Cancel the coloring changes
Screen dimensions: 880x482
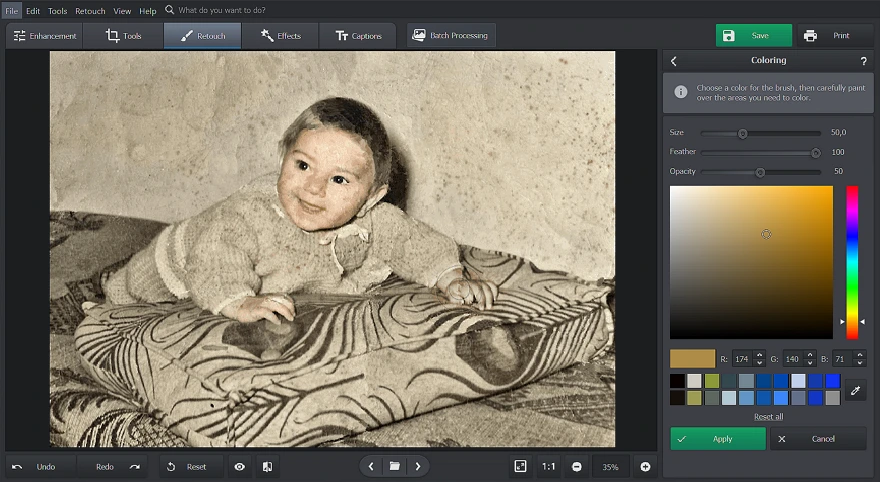pyautogui.click(x=818, y=439)
